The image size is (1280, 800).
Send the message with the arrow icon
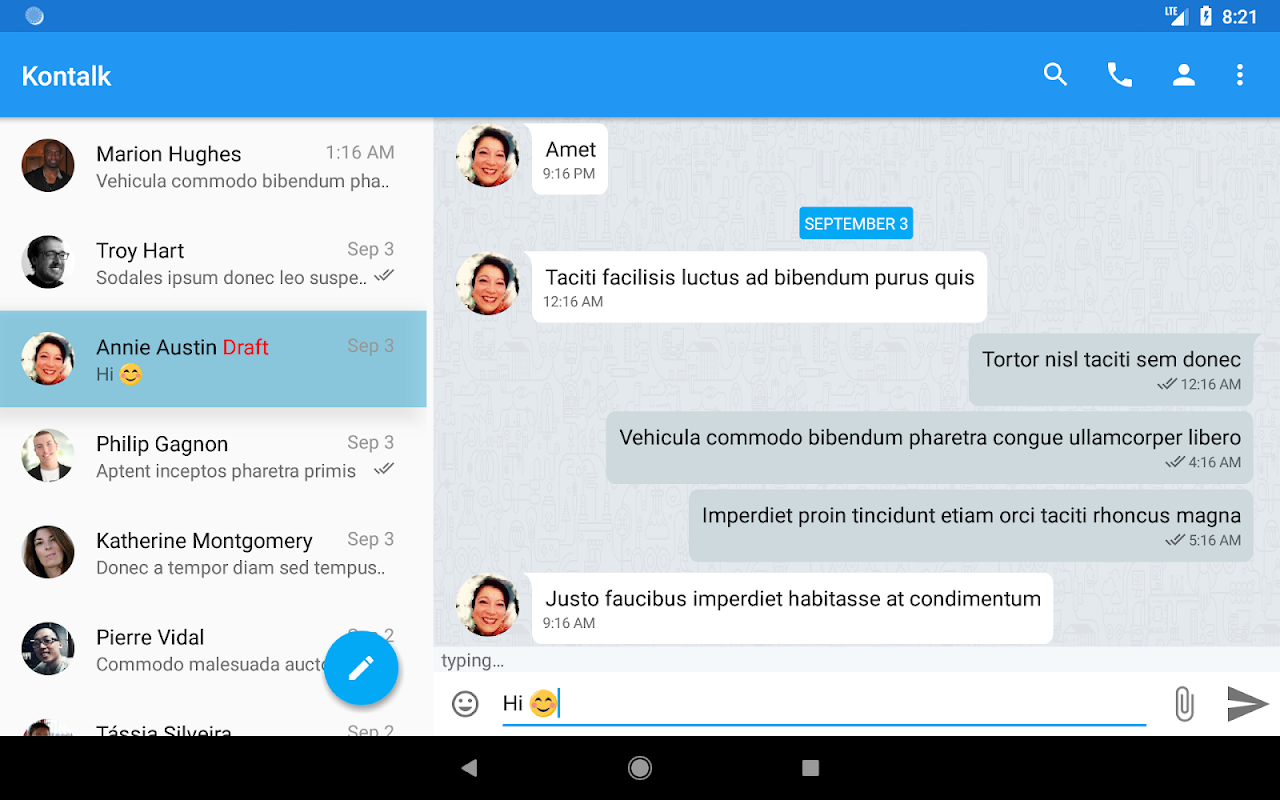tap(1248, 704)
